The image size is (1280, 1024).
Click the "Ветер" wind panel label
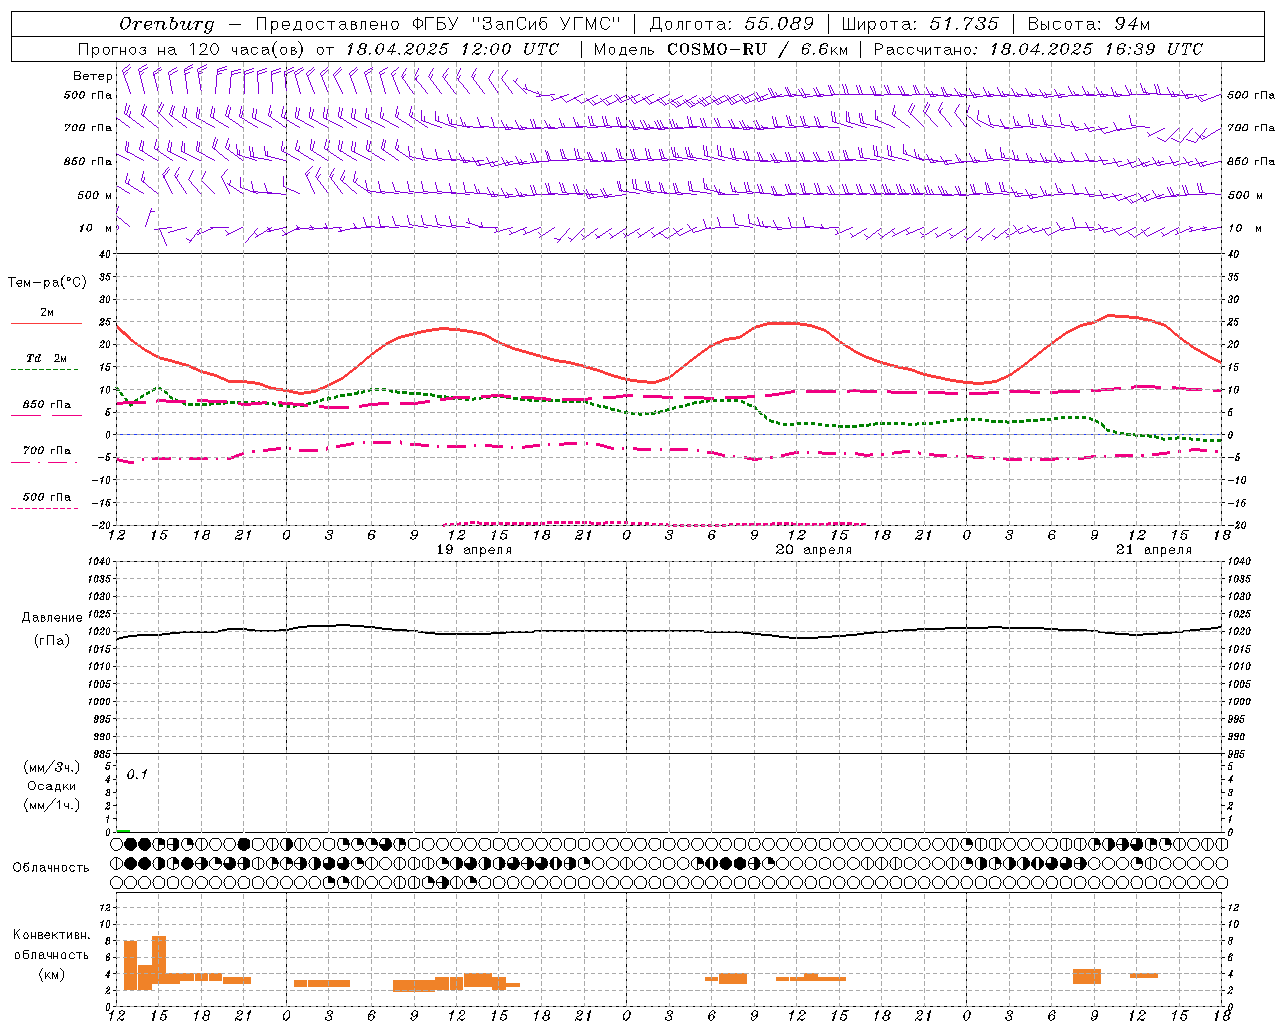[92, 76]
